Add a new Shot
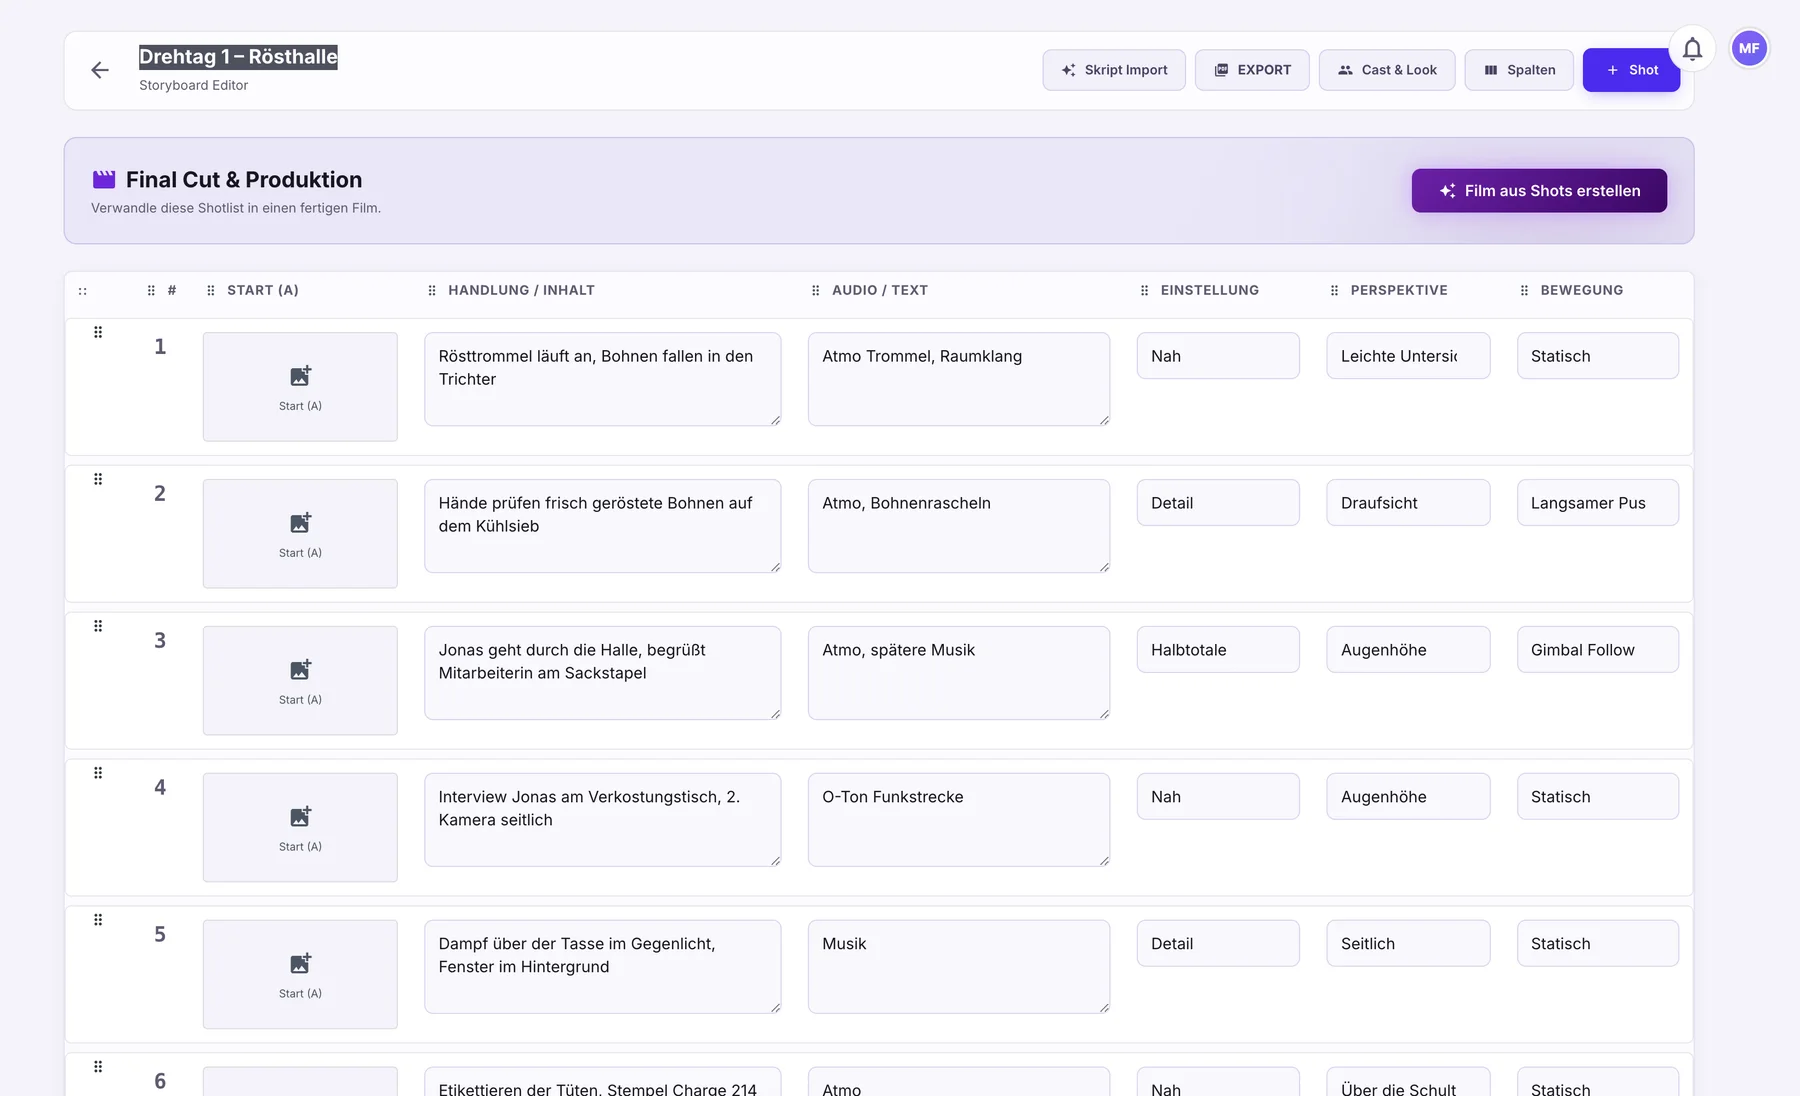The image size is (1800, 1096). click(1631, 70)
